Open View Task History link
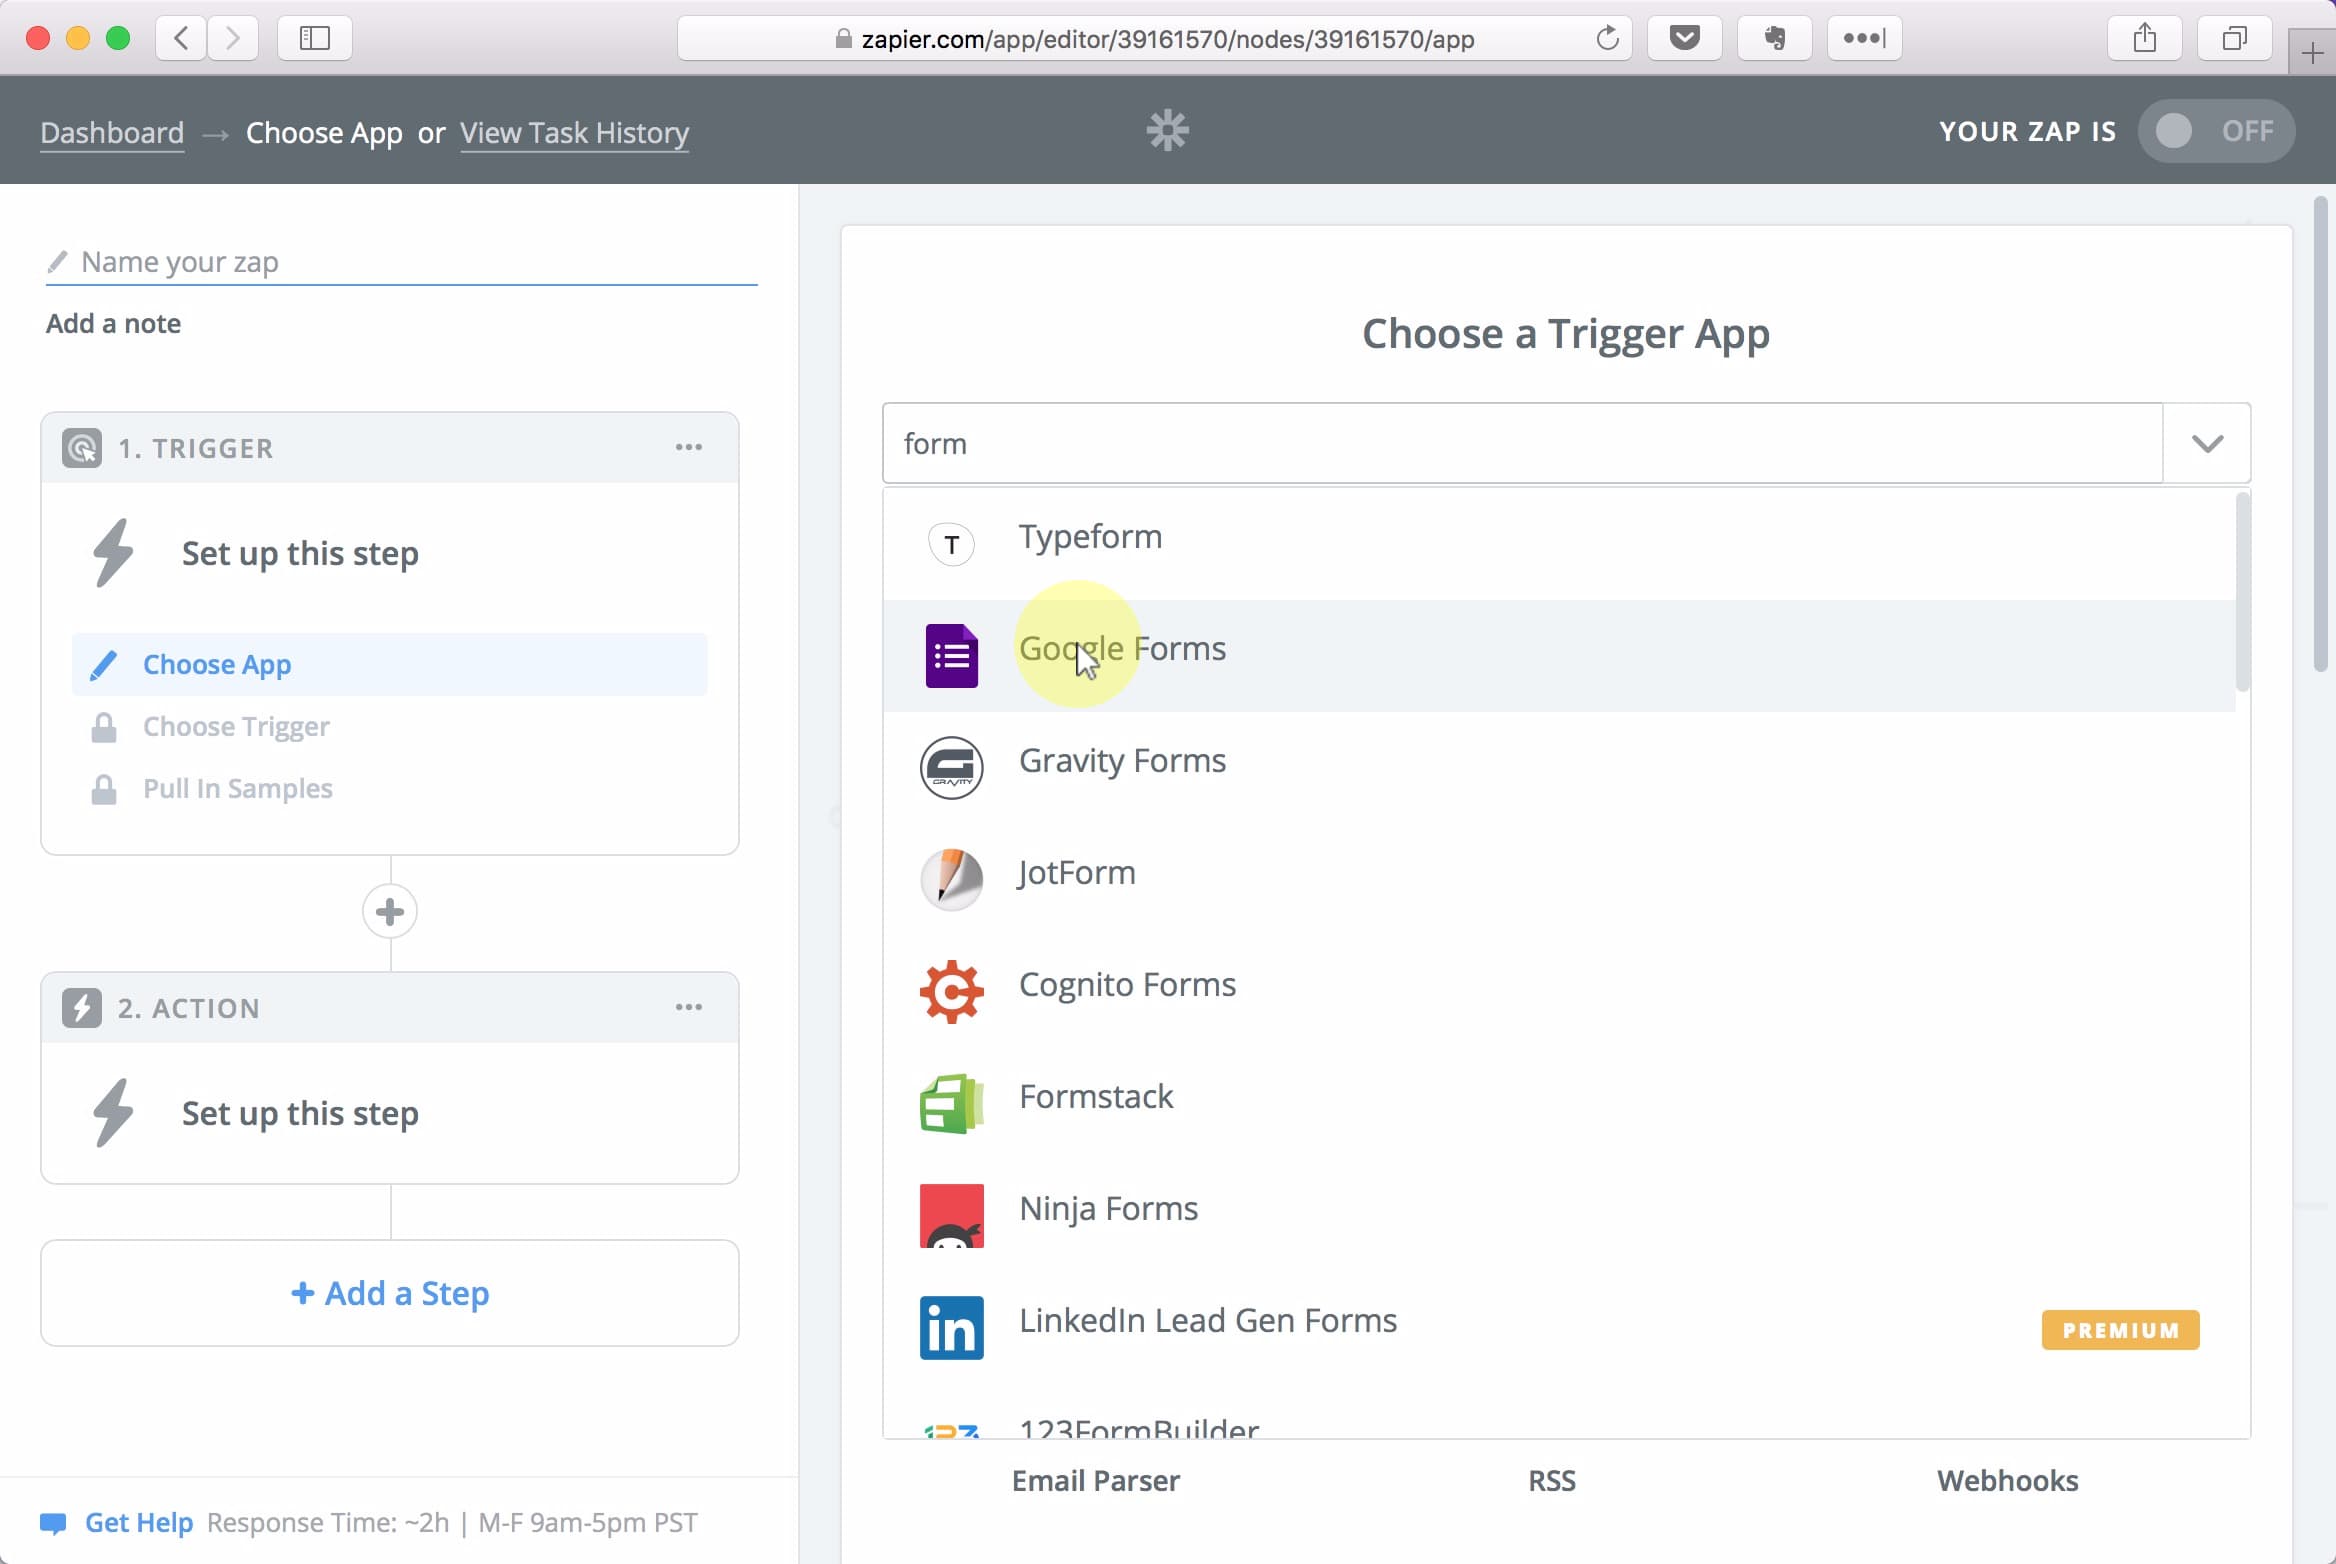This screenshot has height=1564, width=2336. point(574,132)
